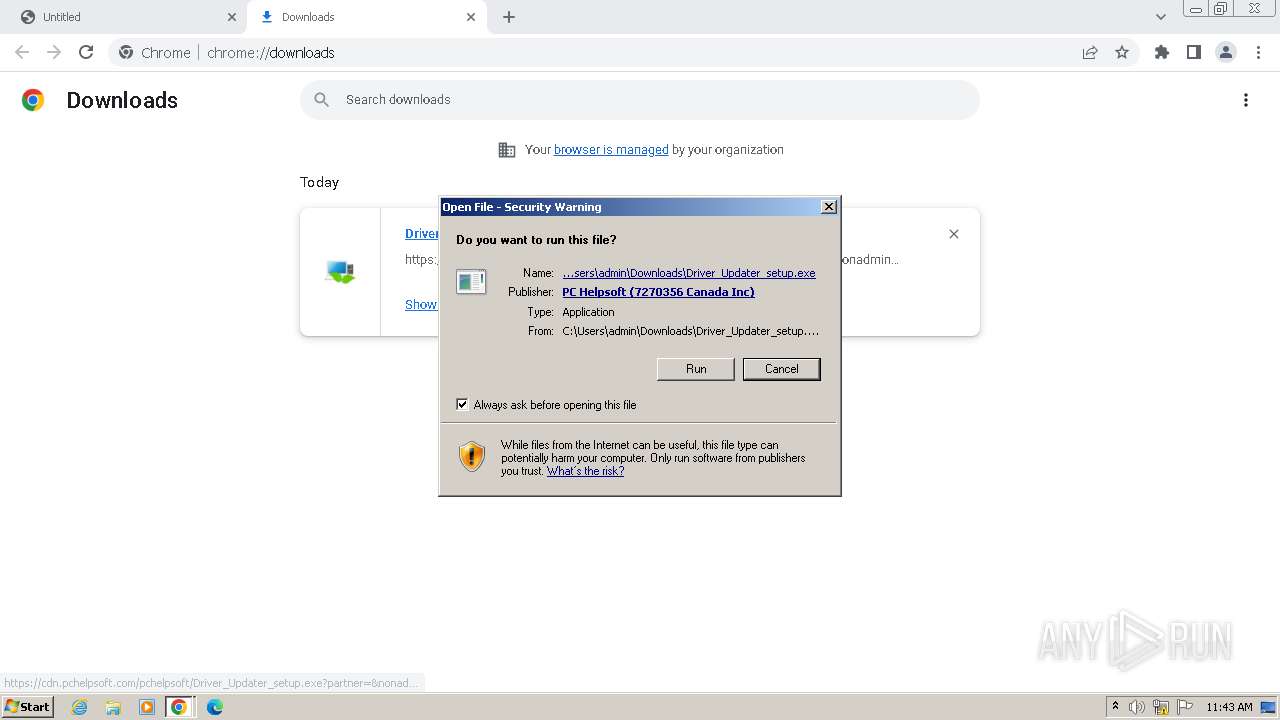Click Show in folder link
Viewport: 1280px width, 720px height.
click(x=420, y=305)
